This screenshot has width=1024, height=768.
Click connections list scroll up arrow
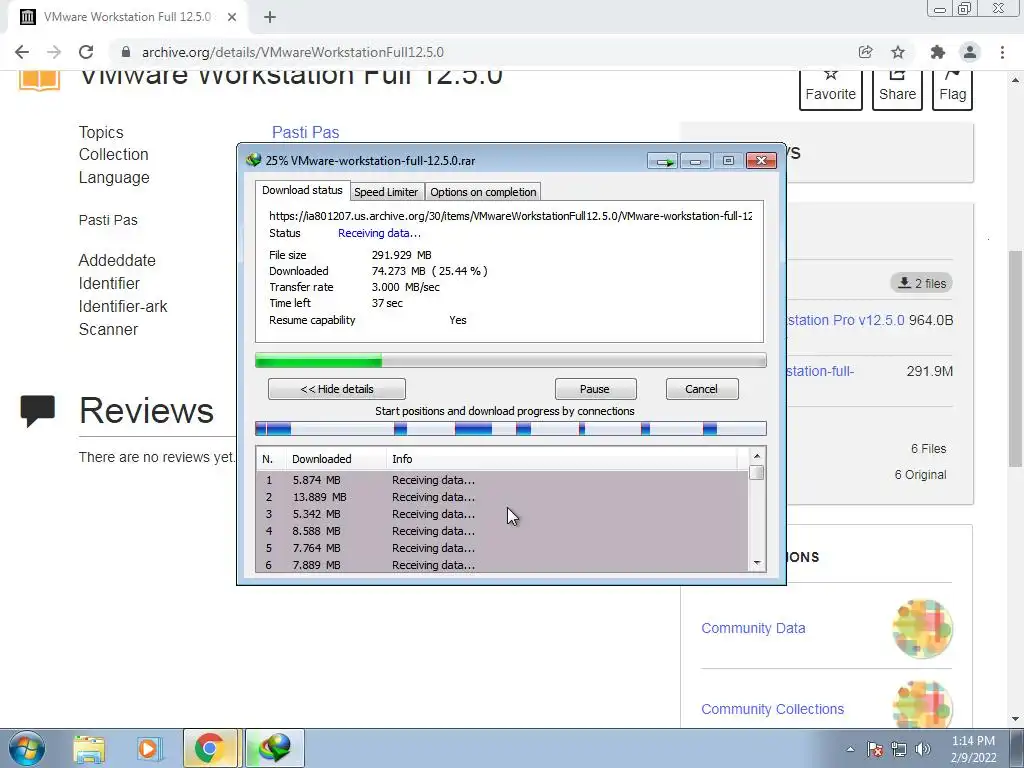(757, 456)
